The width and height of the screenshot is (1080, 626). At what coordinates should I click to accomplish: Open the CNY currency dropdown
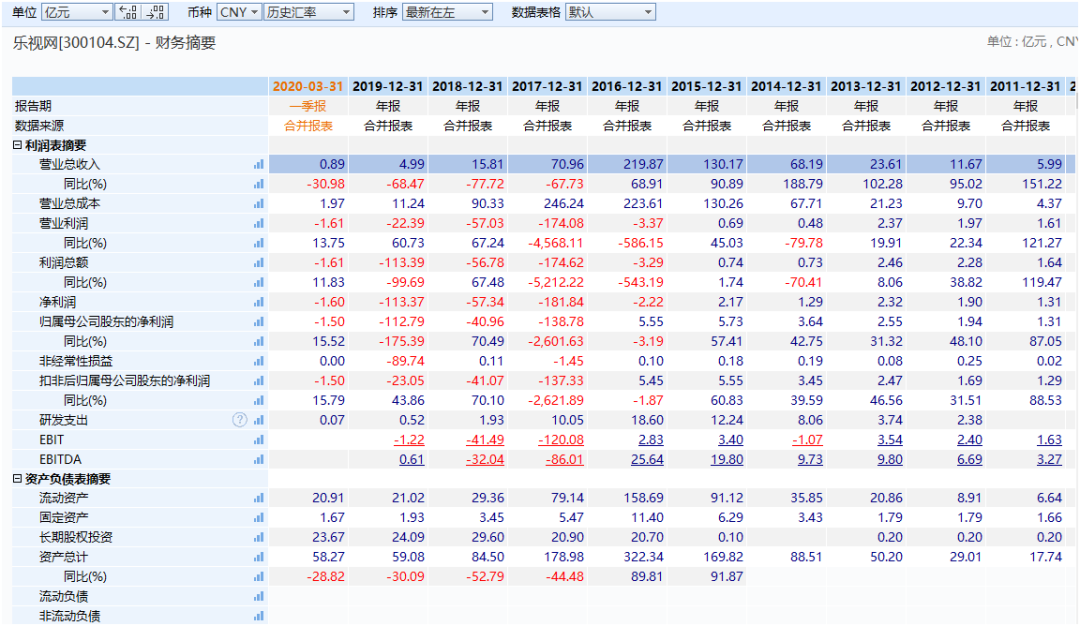239,12
